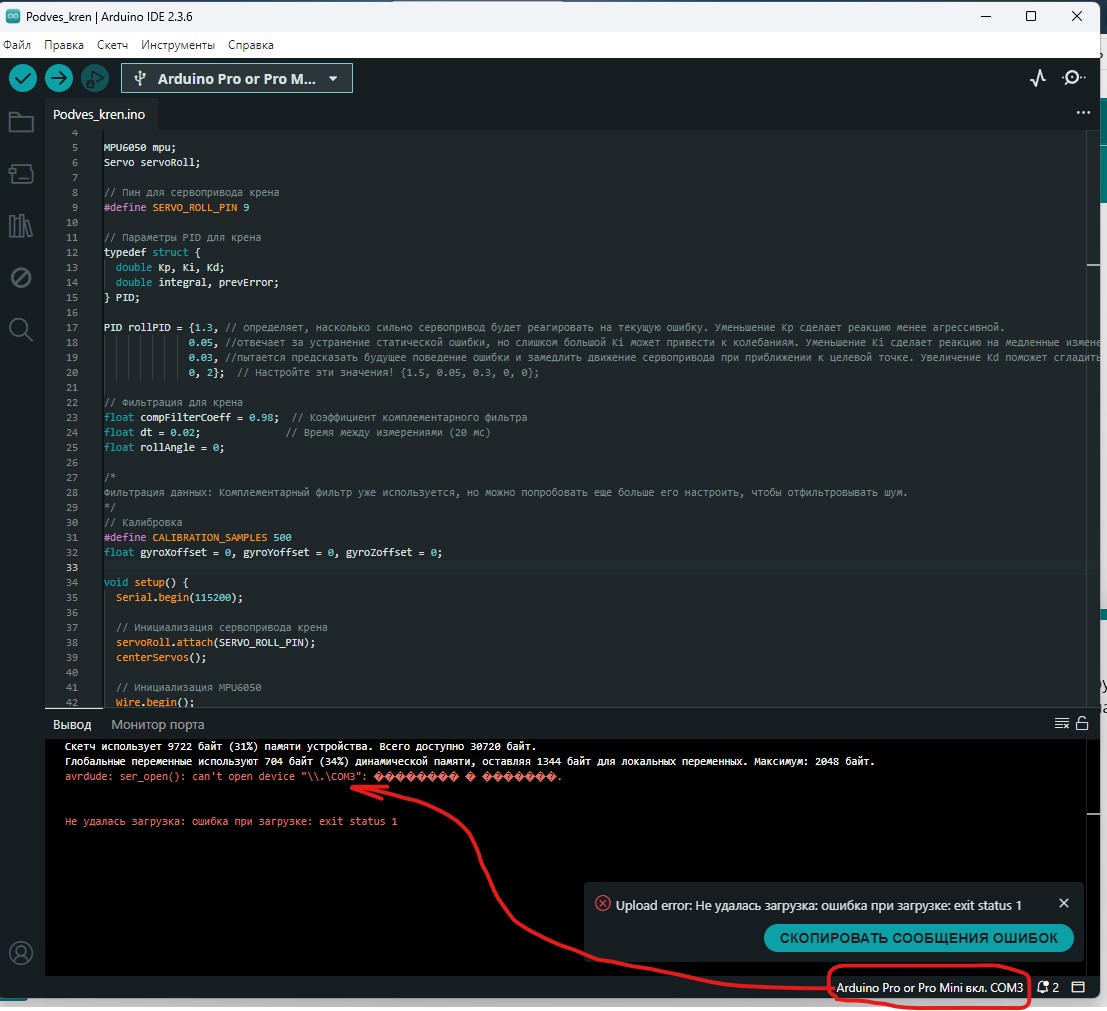This screenshot has width=1107, height=1011.
Task: Open the Sketchbook sidebar panel
Action: (x=22, y=122)
